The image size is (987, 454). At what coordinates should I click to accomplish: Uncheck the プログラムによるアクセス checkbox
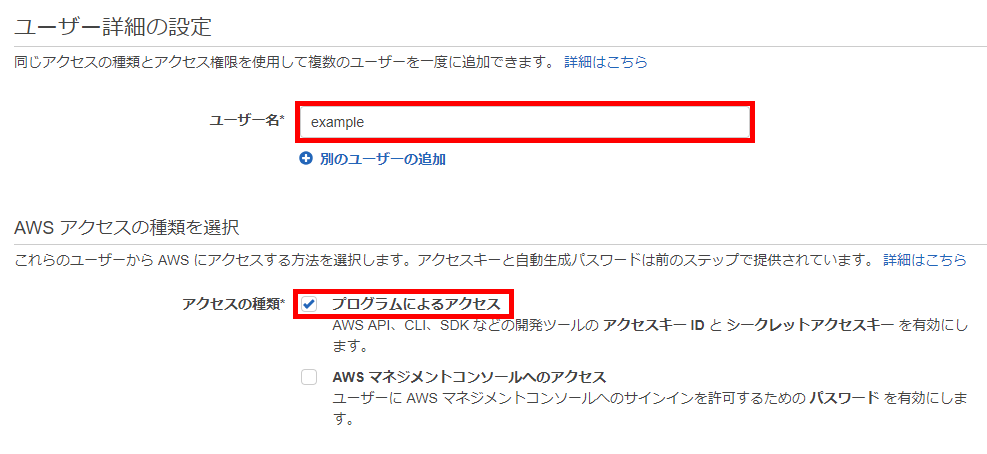pyautogui.click(x=308, y=305)
